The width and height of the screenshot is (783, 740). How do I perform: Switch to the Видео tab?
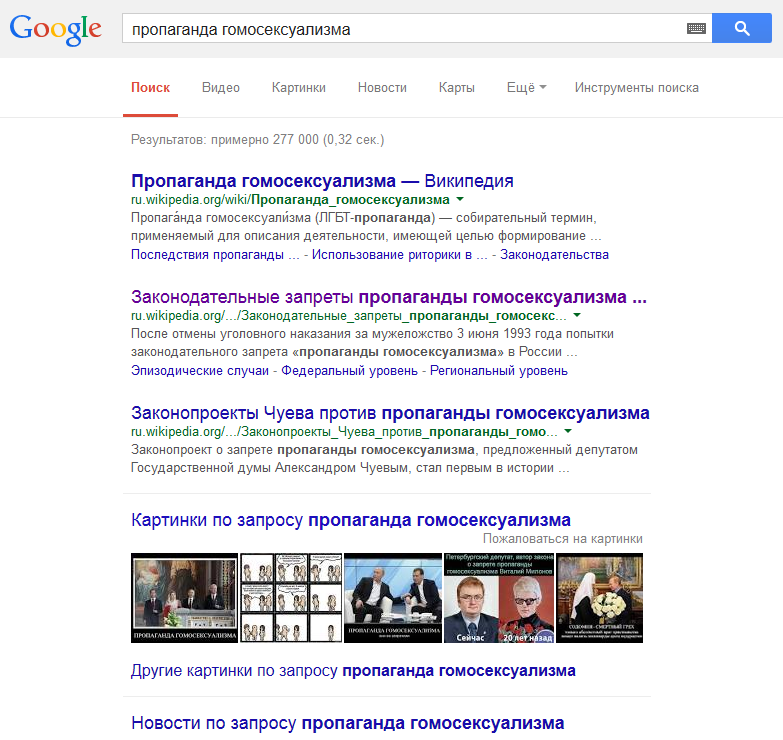pyautogui.click(x=221, y=87)
